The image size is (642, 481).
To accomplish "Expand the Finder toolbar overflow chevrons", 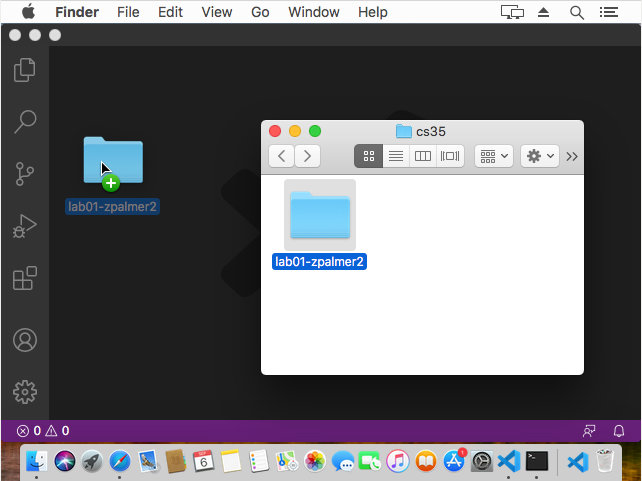I will (x=572, y=156).
